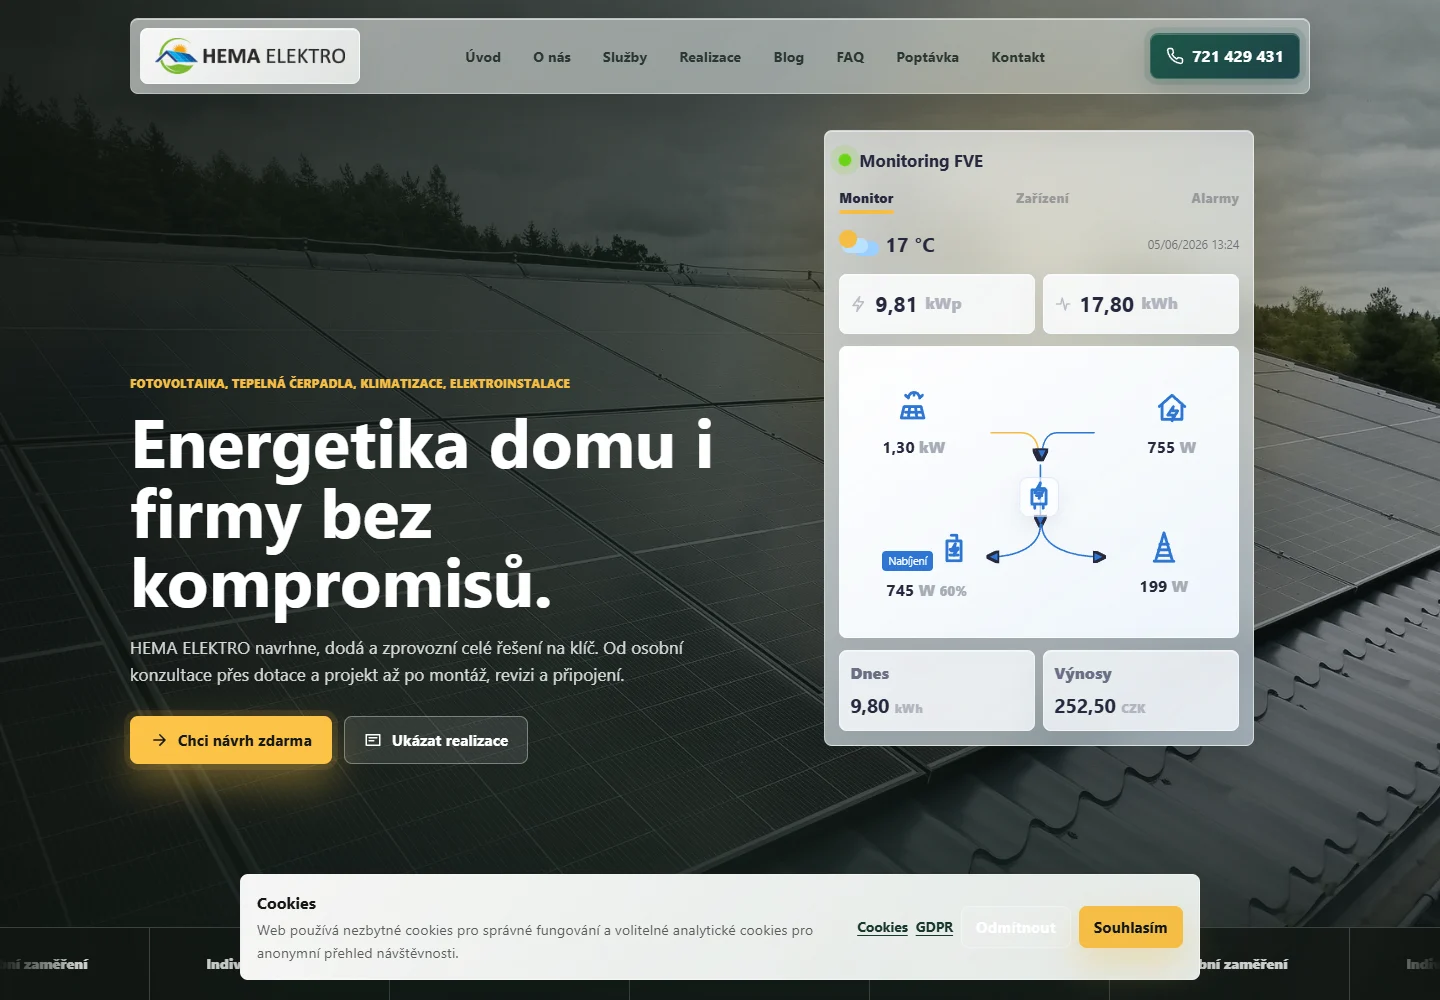
Task: Switch to the Zařízení tab
Action: [x=1042, y=198]
